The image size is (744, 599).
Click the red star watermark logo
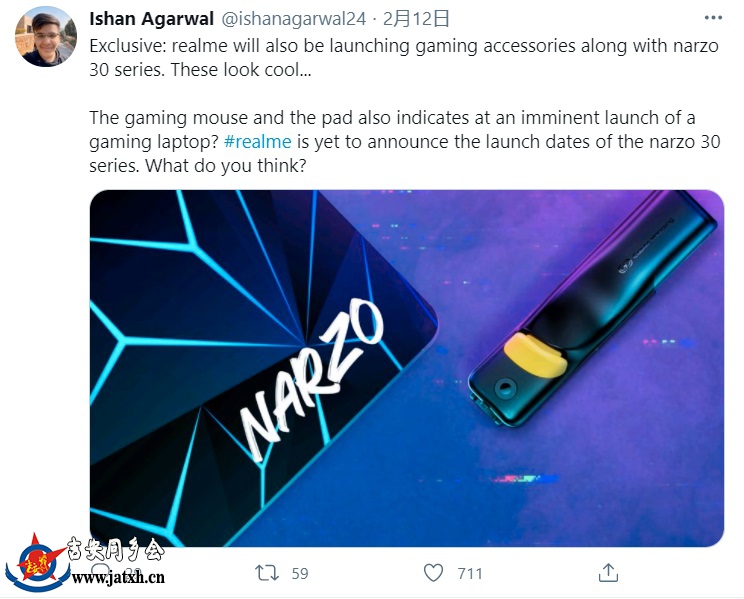pyautogui.click(x=37, y=562)
